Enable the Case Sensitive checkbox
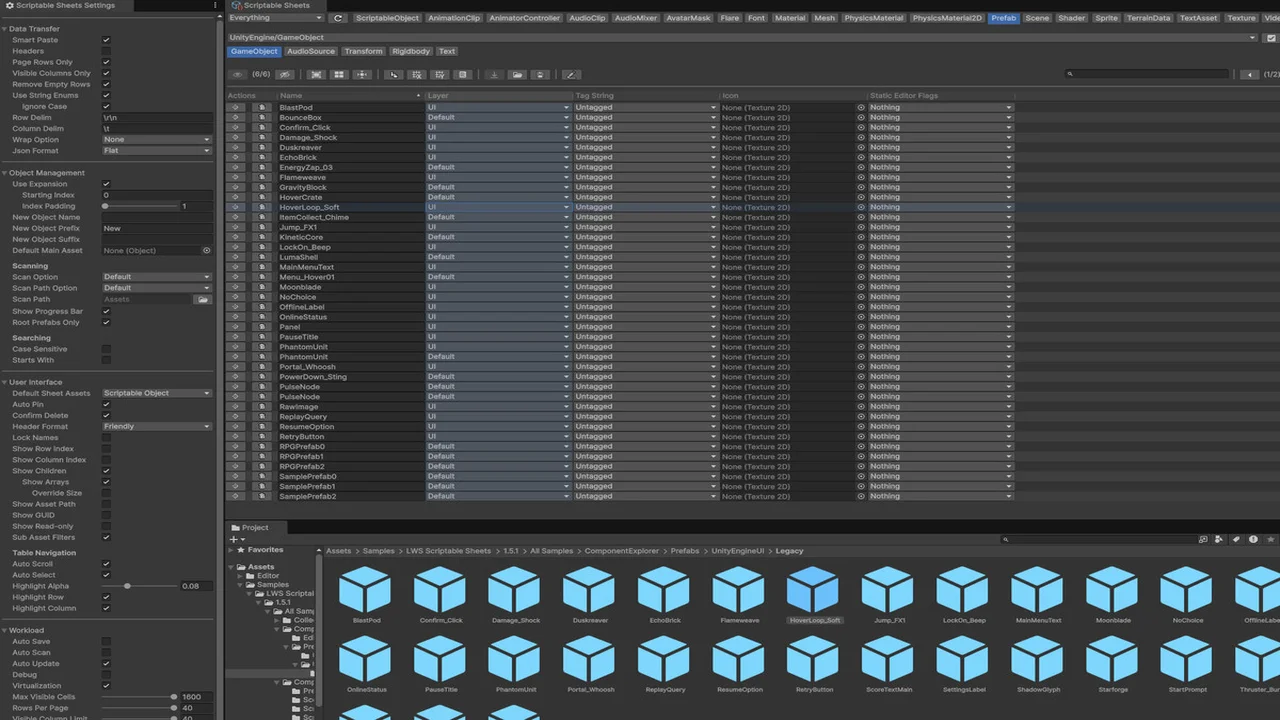Image resolution: width=1280 pixels, height=720 pixels. tap(106, 349)
